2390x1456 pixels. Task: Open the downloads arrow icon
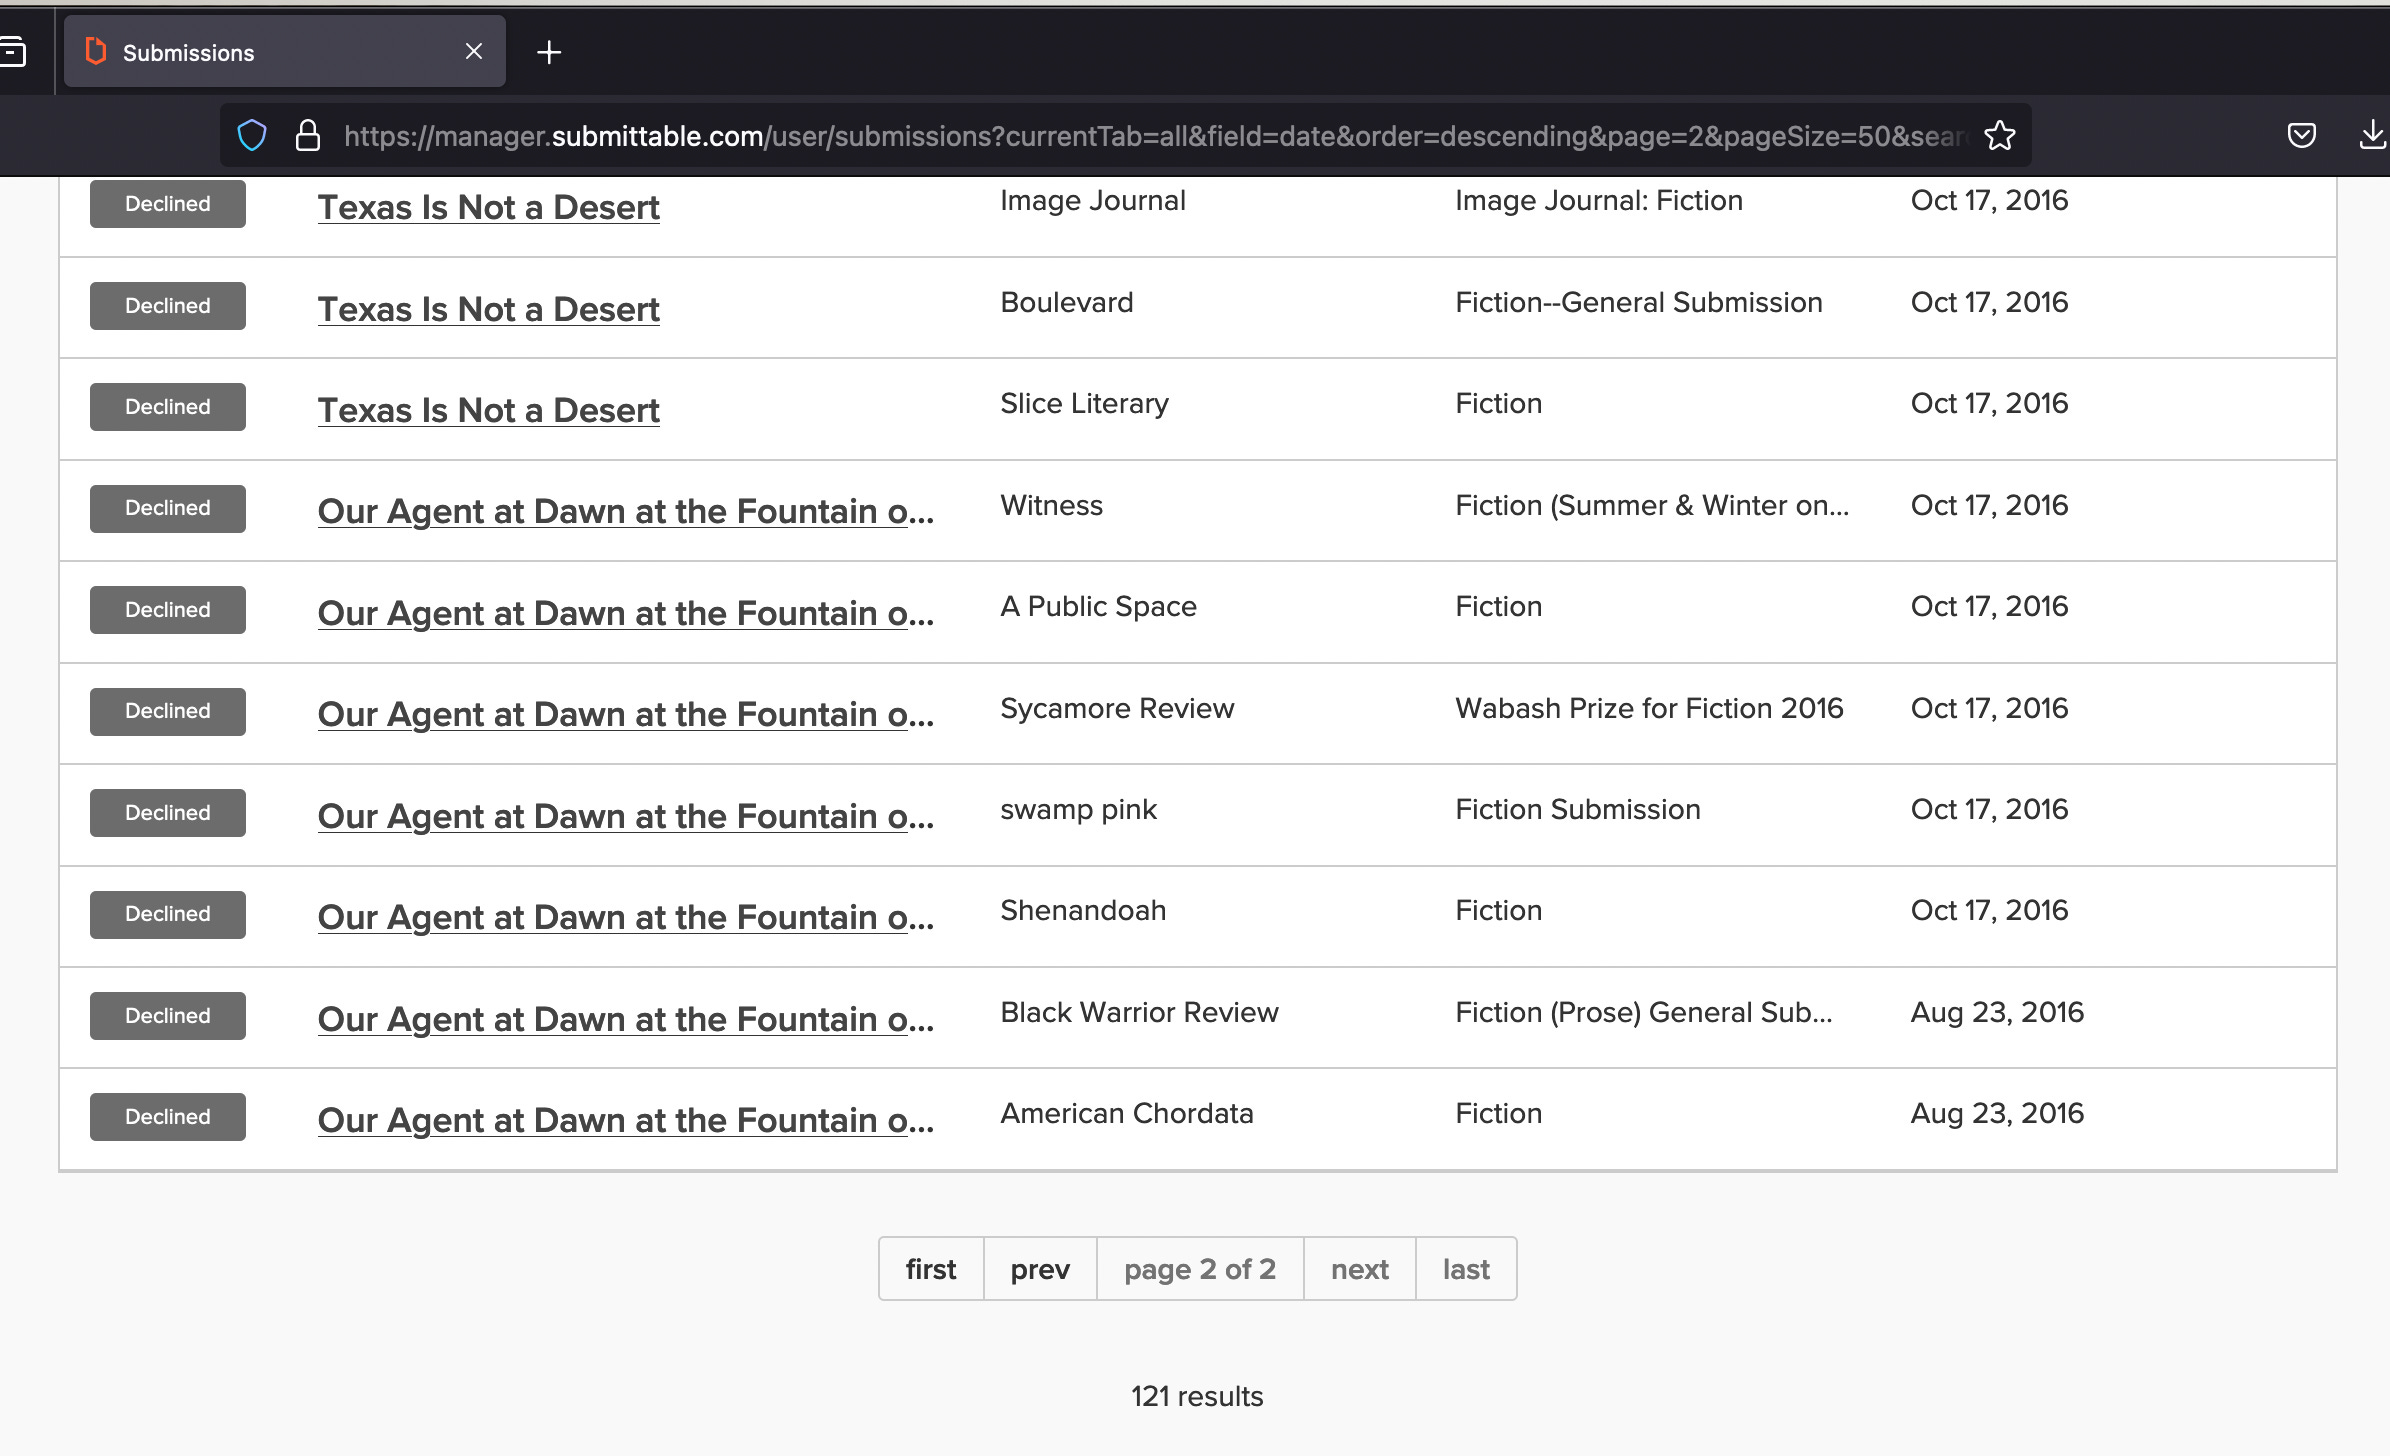coord(2371,135)
